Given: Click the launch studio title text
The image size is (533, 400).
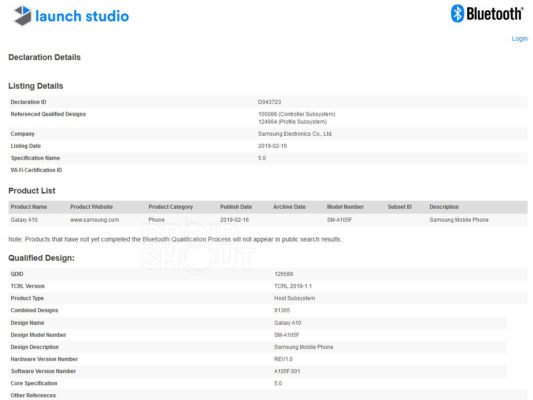Looking at the screenshot, I should pyautogui.click(x=82, y=16).
